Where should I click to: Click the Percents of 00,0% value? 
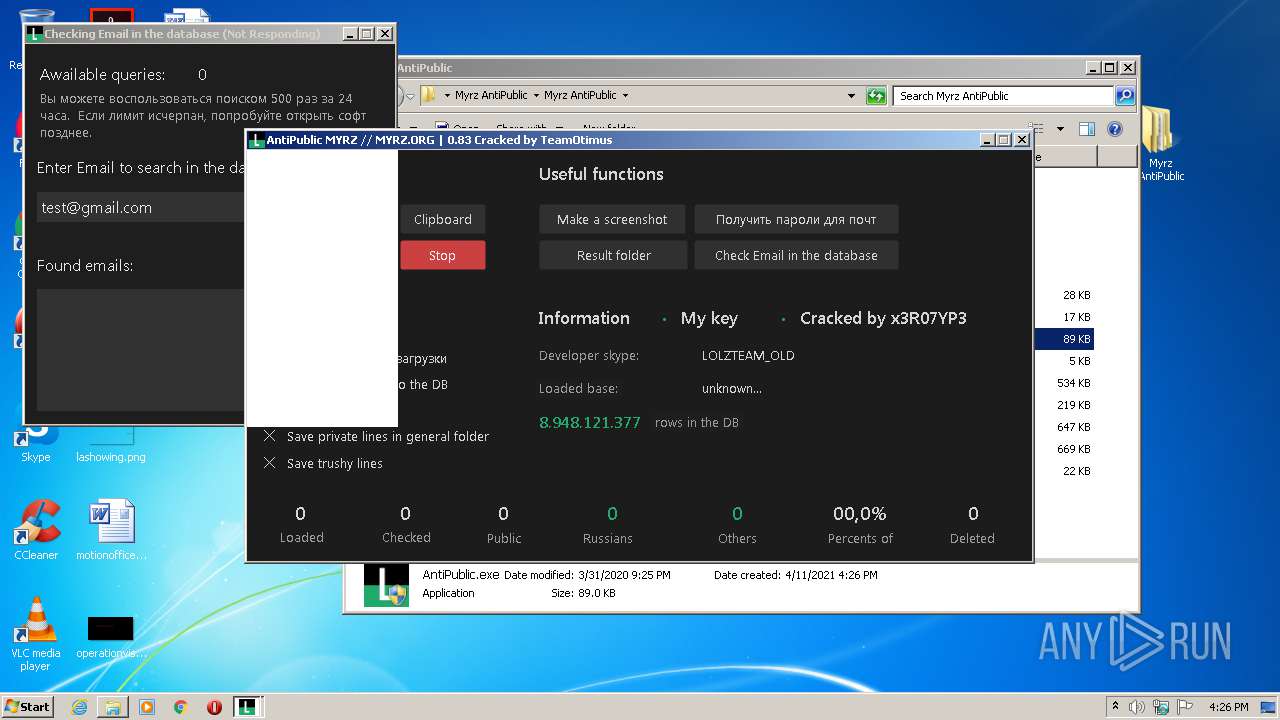coord(860,513)
